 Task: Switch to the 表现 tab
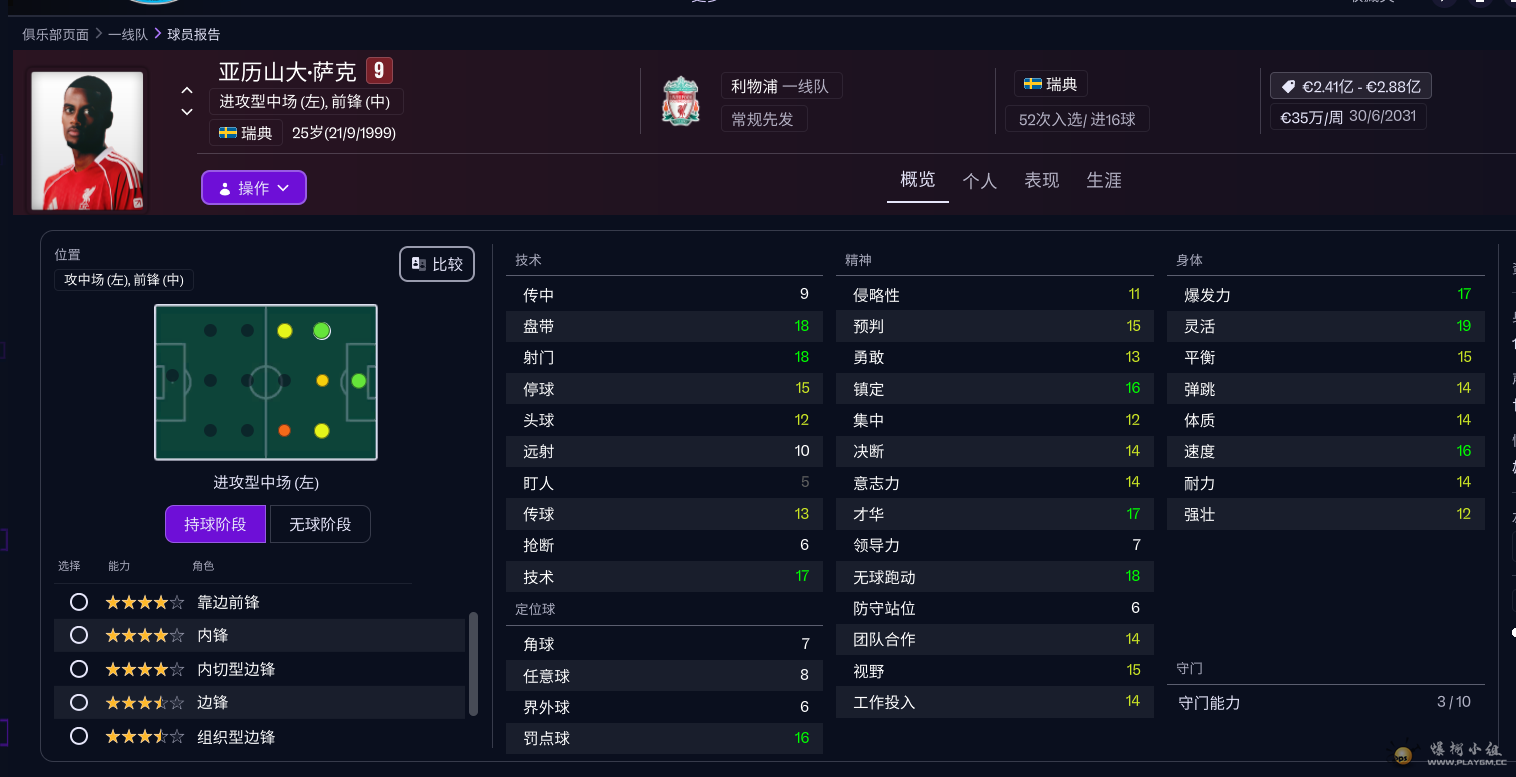[x=1041, y=181]
